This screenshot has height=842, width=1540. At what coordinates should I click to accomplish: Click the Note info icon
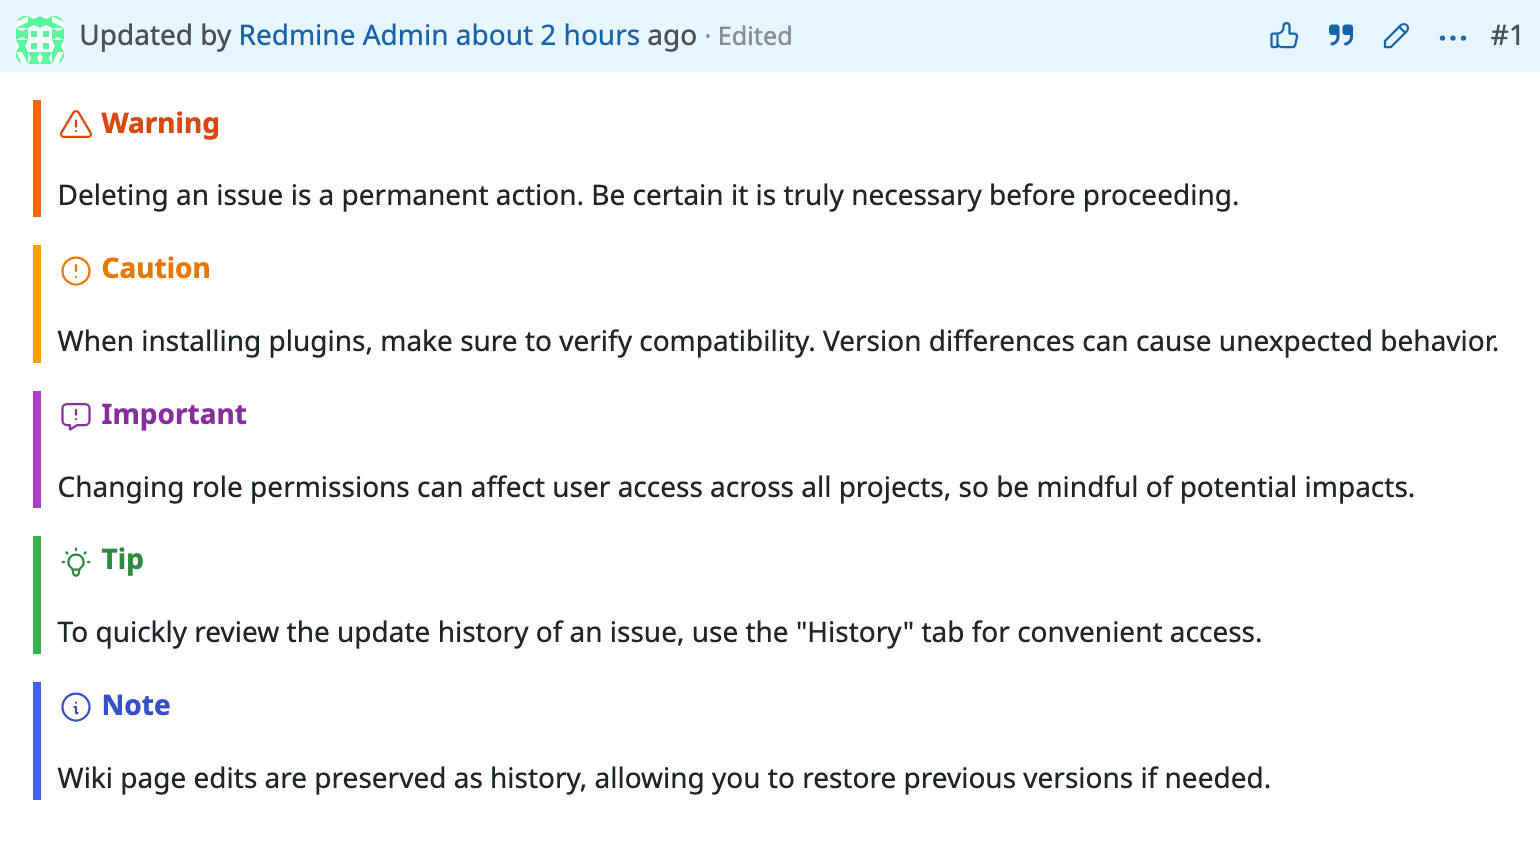76,707
